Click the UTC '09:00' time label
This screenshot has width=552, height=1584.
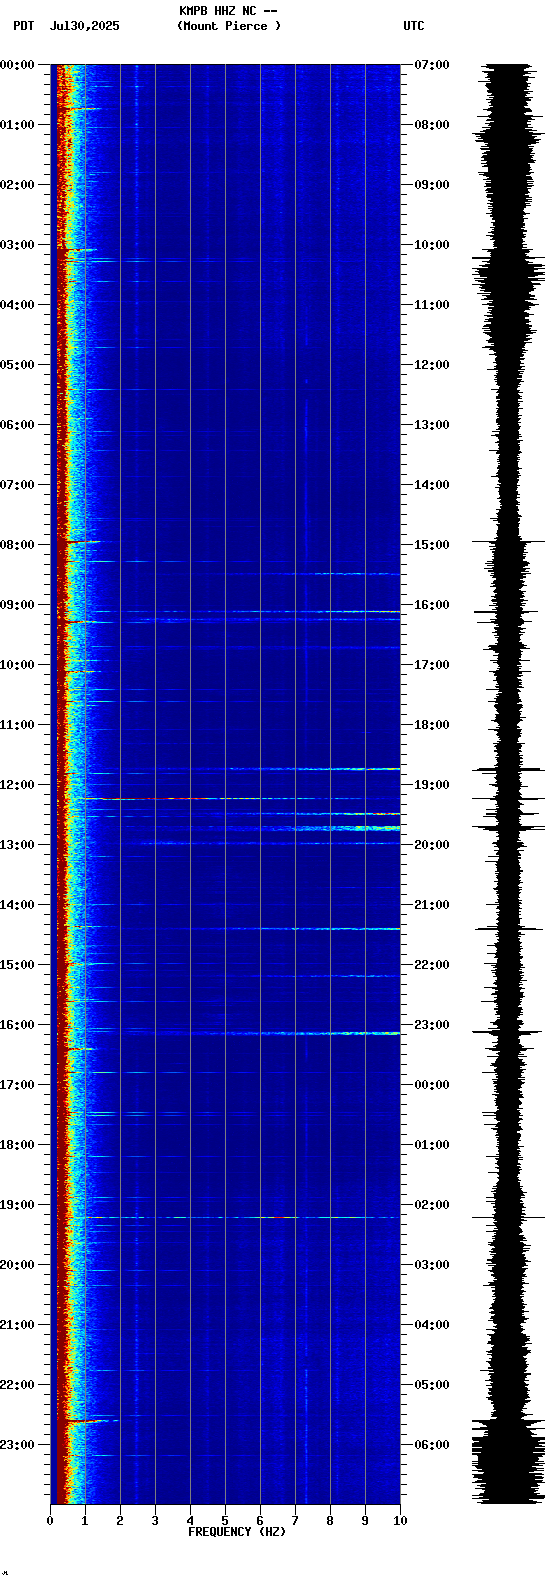(x=432, y=185)
